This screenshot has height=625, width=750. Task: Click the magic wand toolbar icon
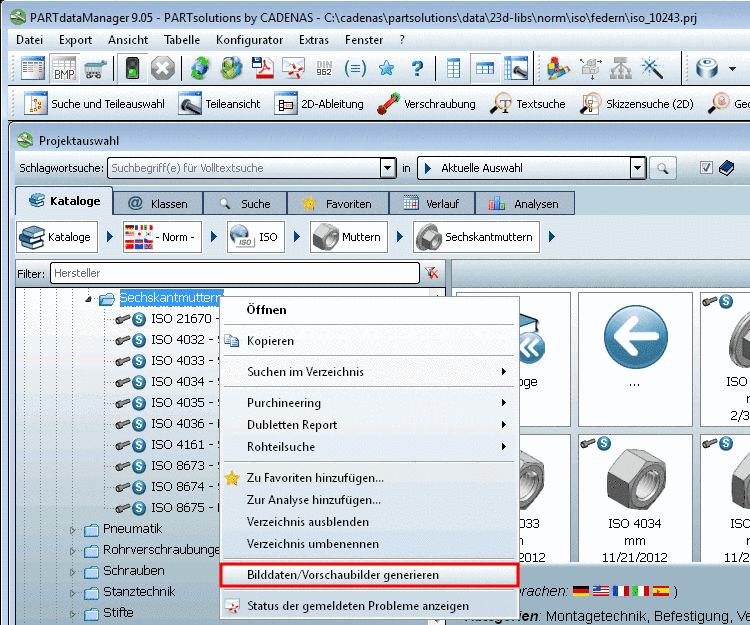pyautogui.click(x=651, y=68)
